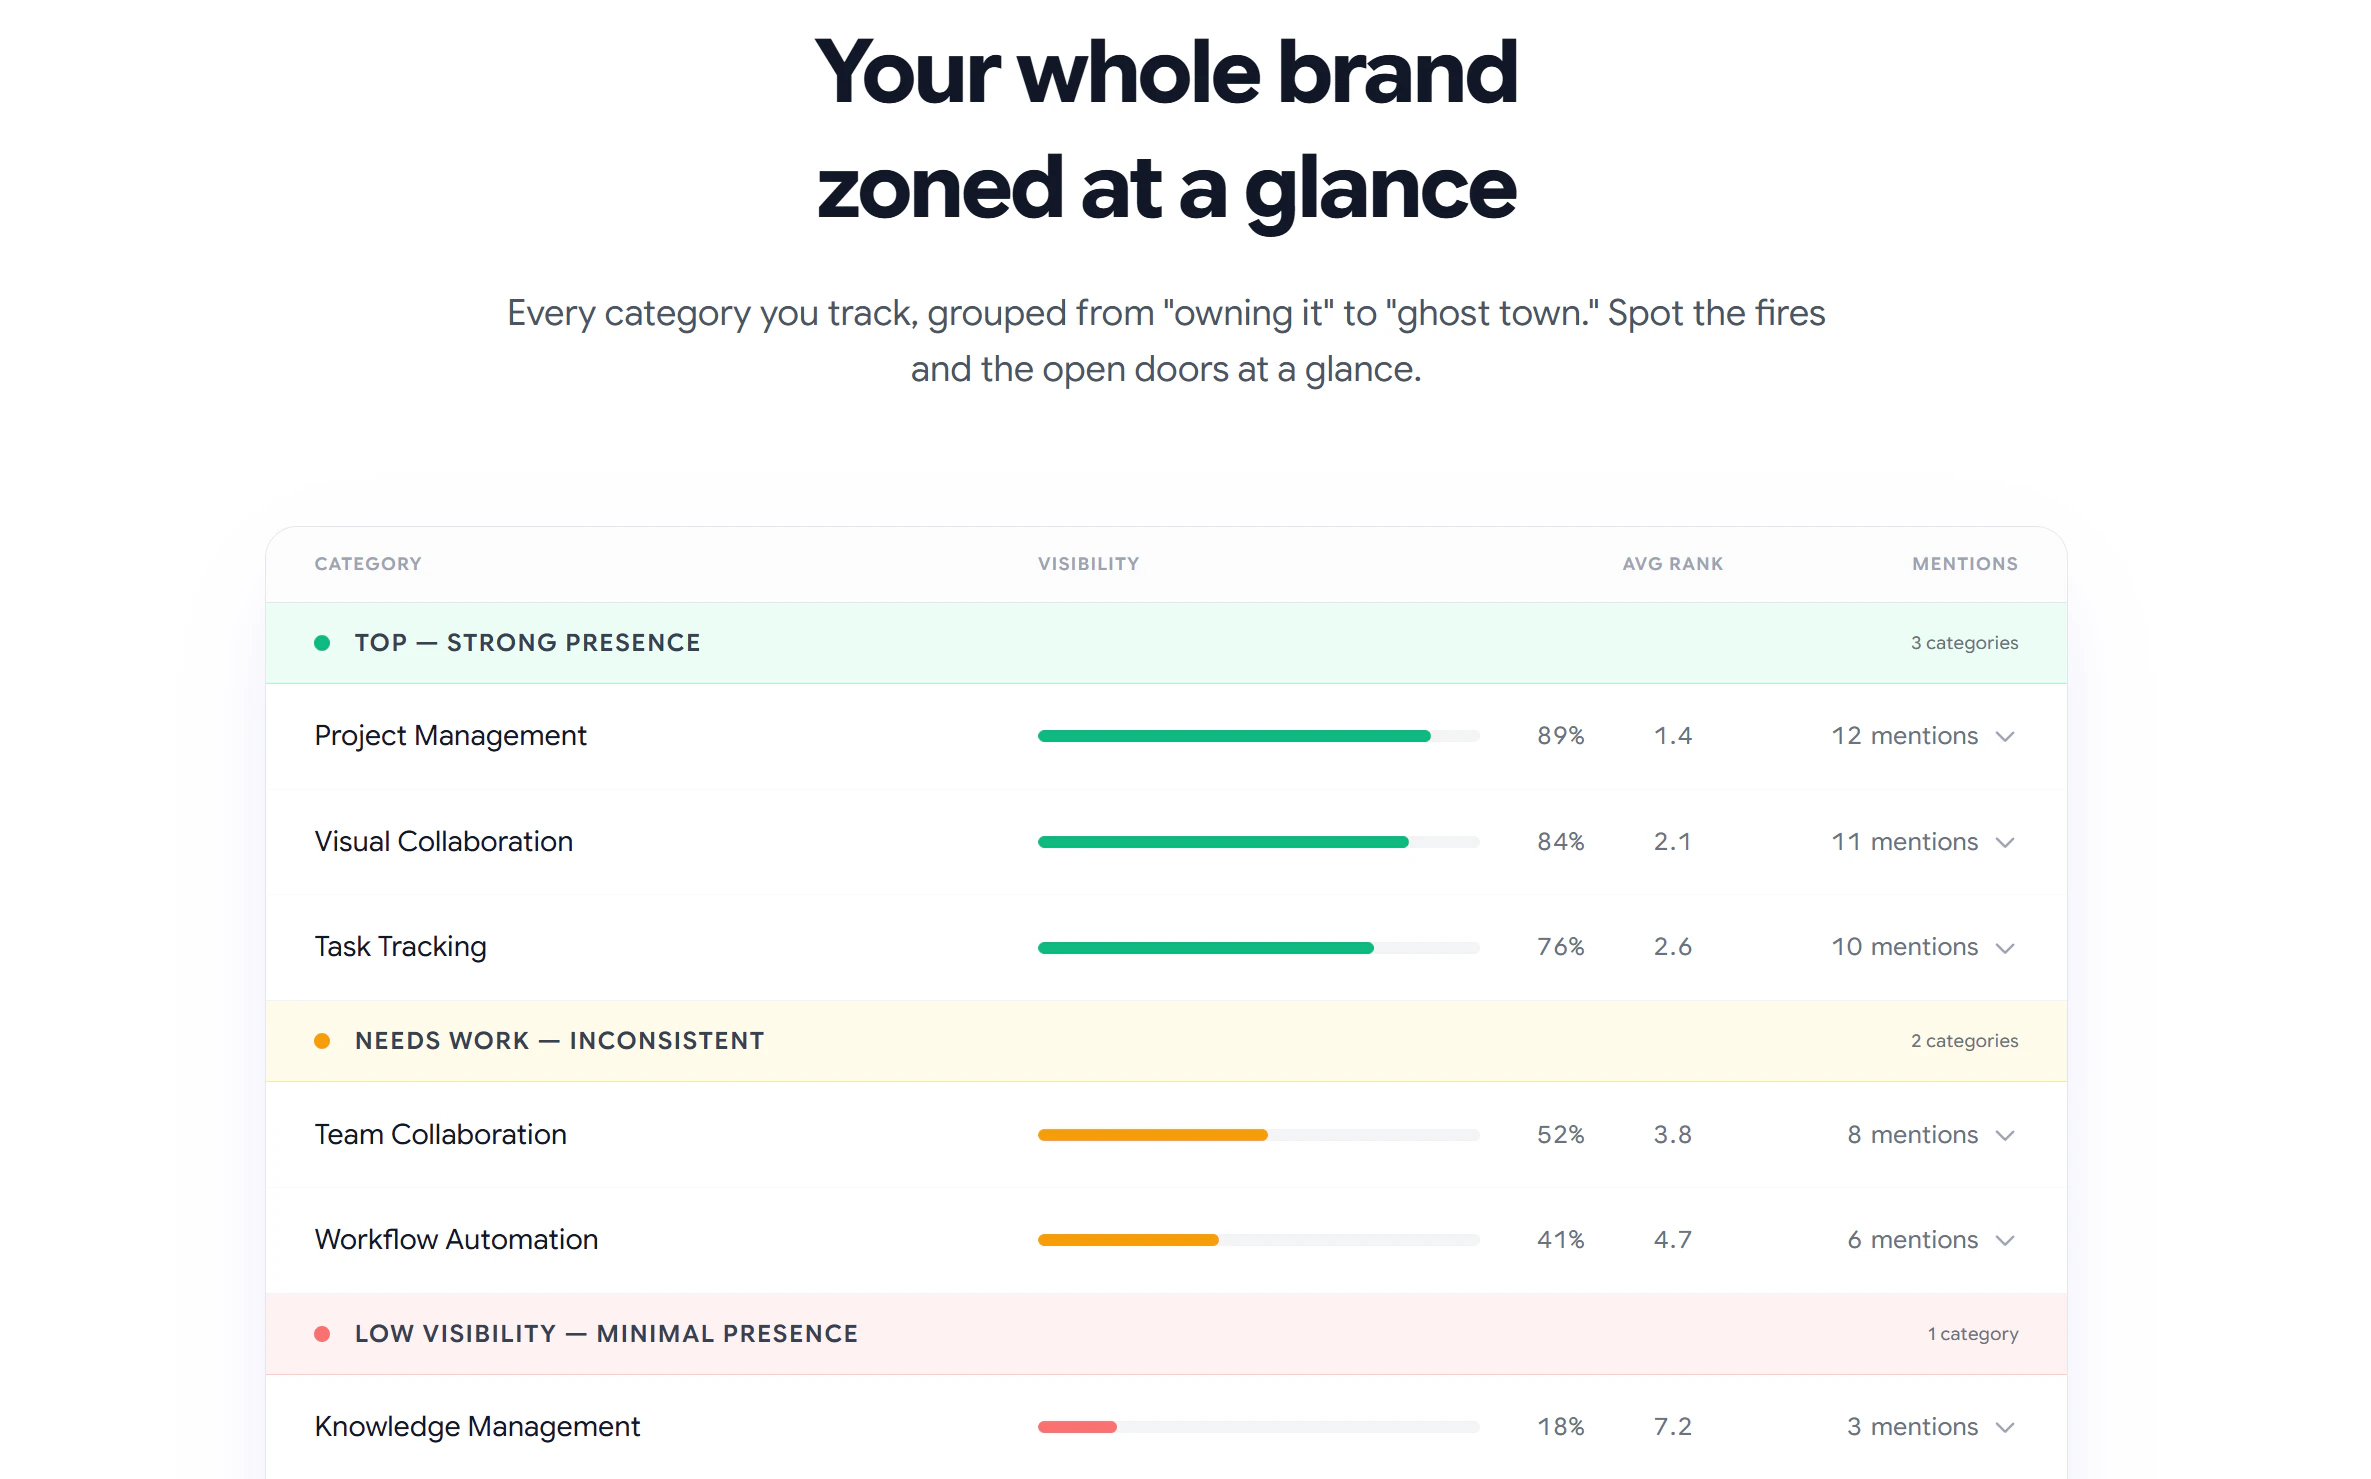Select the Project Management category row
The width and height of the screenshot is (2371, 1479).
tap(451, 736)
